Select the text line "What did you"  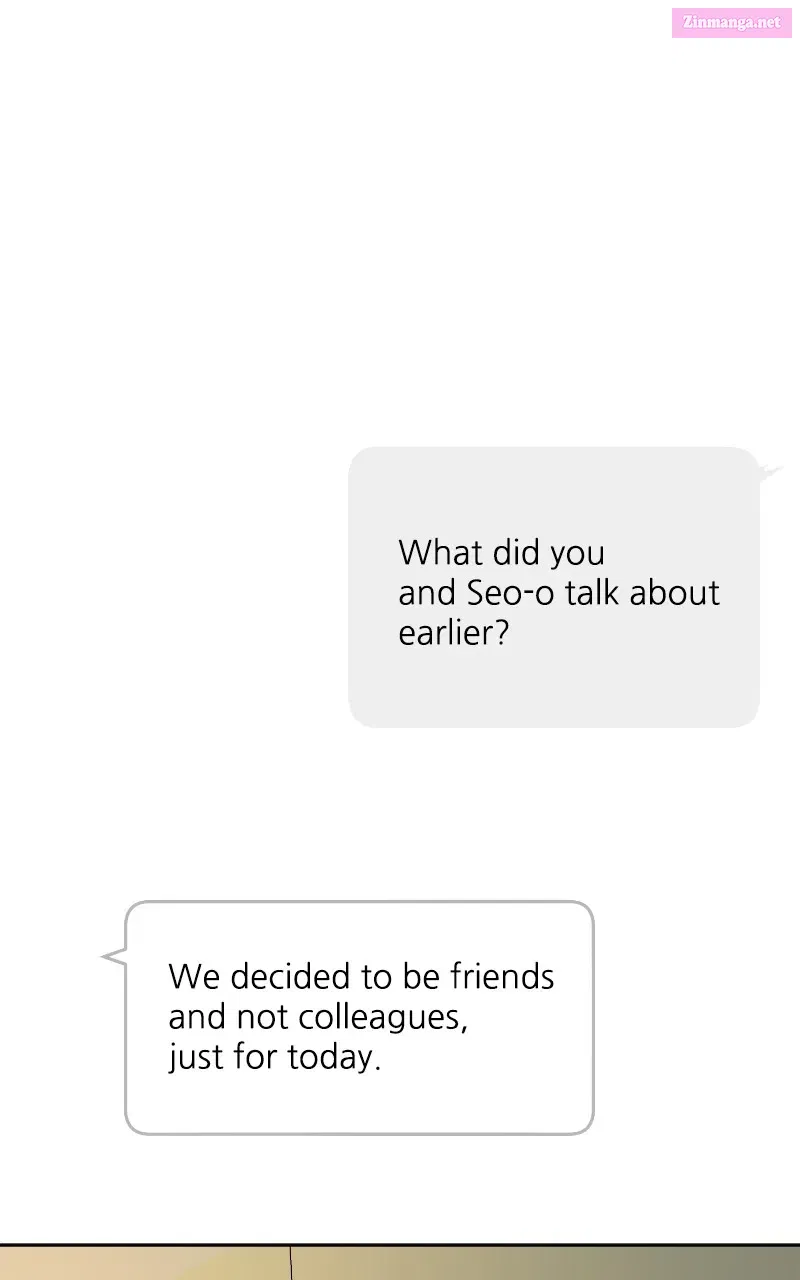point(501,552)
